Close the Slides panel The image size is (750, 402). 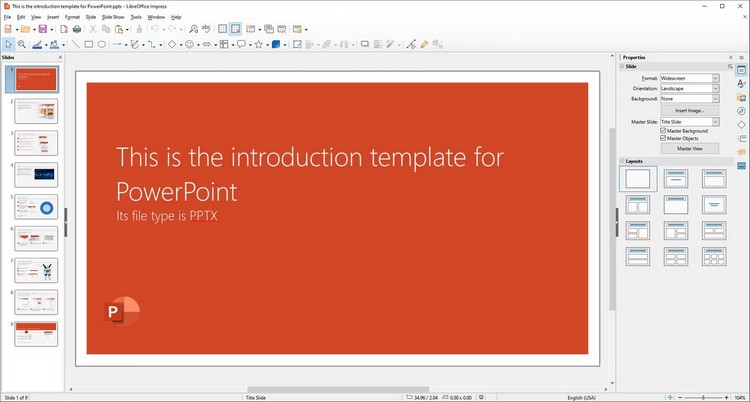tap(60, 57)
